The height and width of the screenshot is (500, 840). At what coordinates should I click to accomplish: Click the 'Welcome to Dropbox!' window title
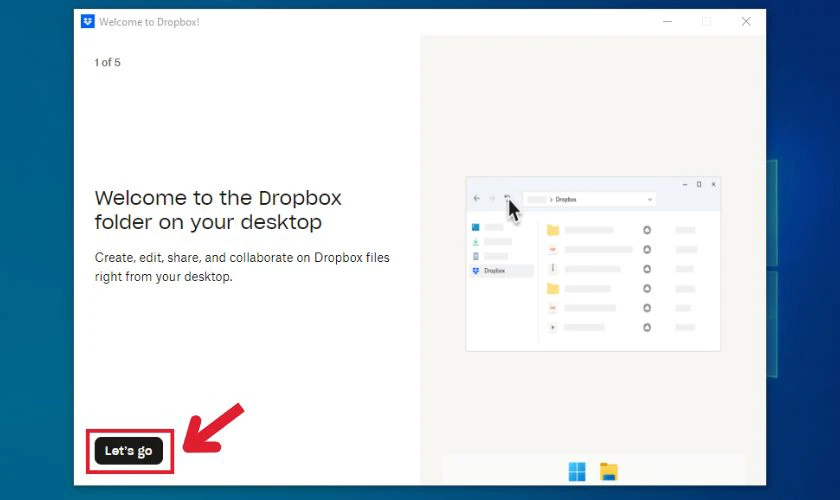(149, 22)
